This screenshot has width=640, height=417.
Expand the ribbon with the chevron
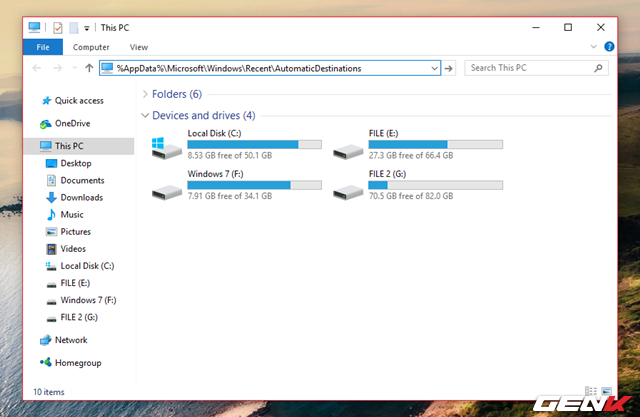[x=593, y=47]
